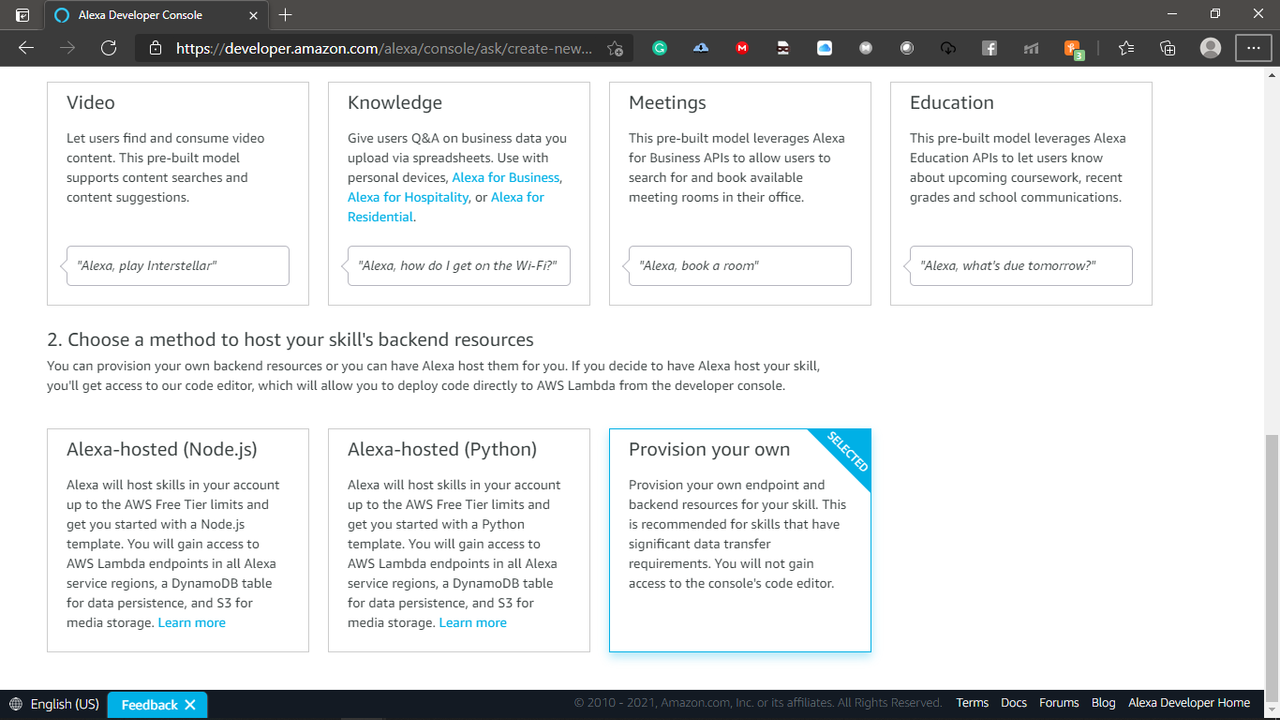Open the Alexa for Hospitality link
Image resolution: width=1280 pixels, height=720 pixels.
[x=408, y=197]
